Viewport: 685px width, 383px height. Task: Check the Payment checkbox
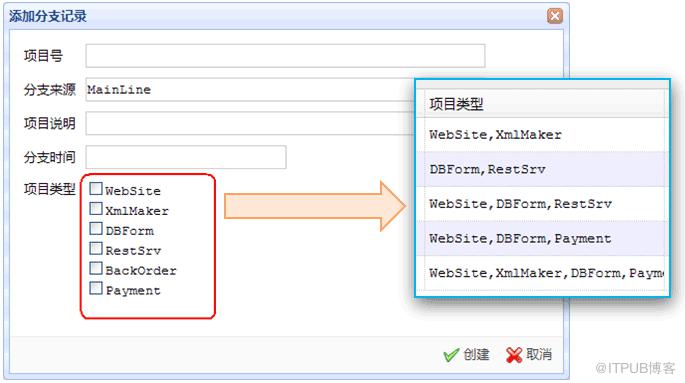(96, 289)
